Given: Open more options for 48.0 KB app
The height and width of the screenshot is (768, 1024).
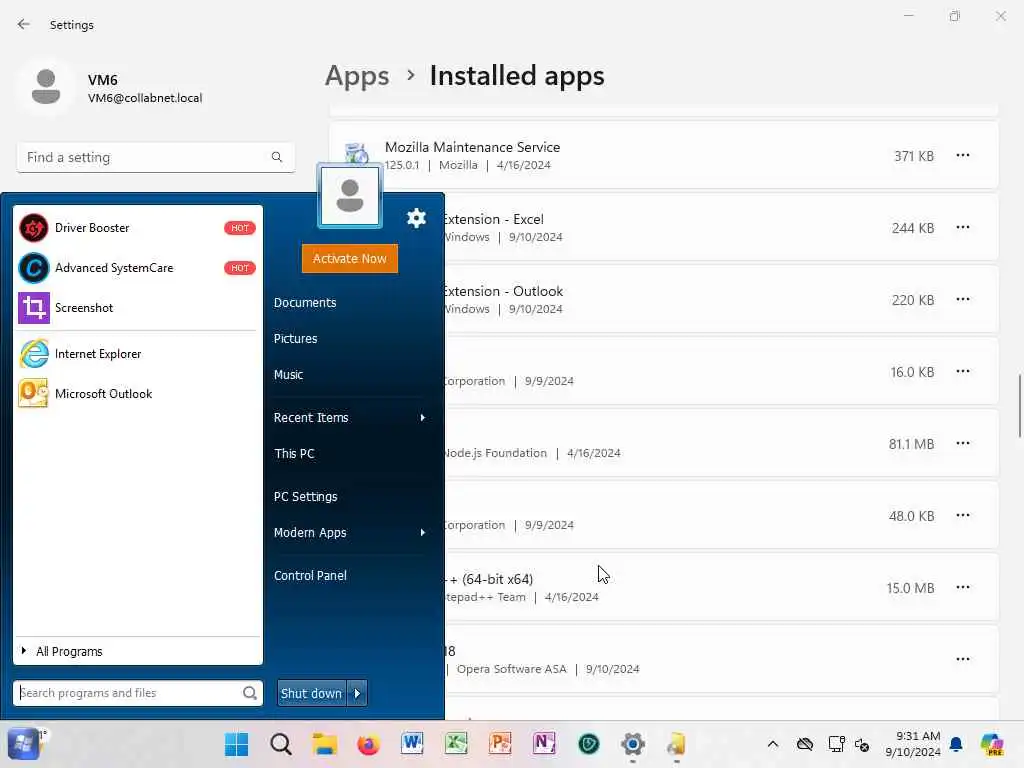Looking at the screenshot, I should click(x=963, y=515).
